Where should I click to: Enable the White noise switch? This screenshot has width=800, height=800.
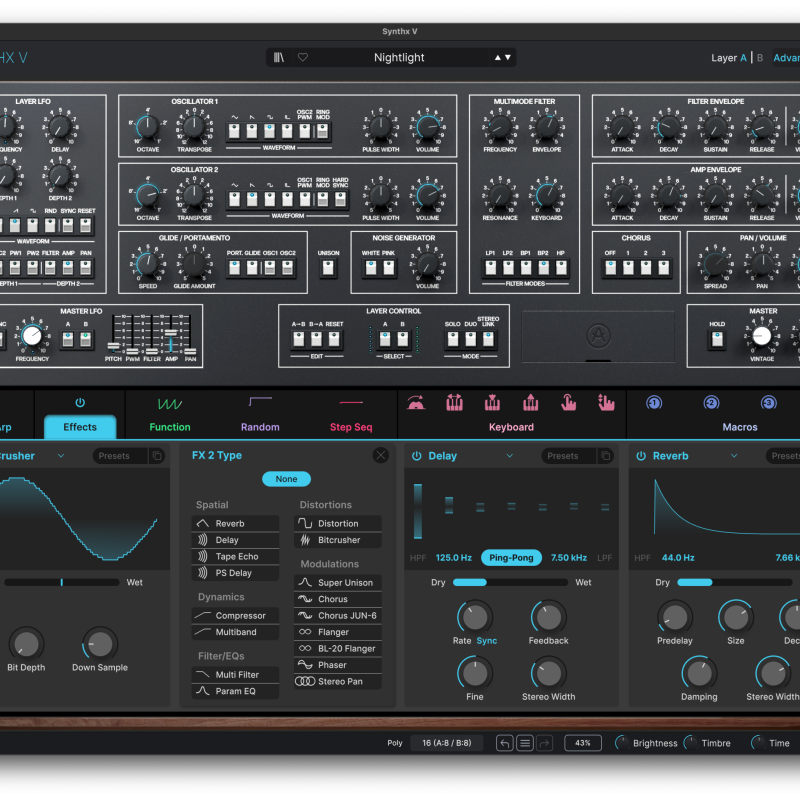[x=371, y=268]
